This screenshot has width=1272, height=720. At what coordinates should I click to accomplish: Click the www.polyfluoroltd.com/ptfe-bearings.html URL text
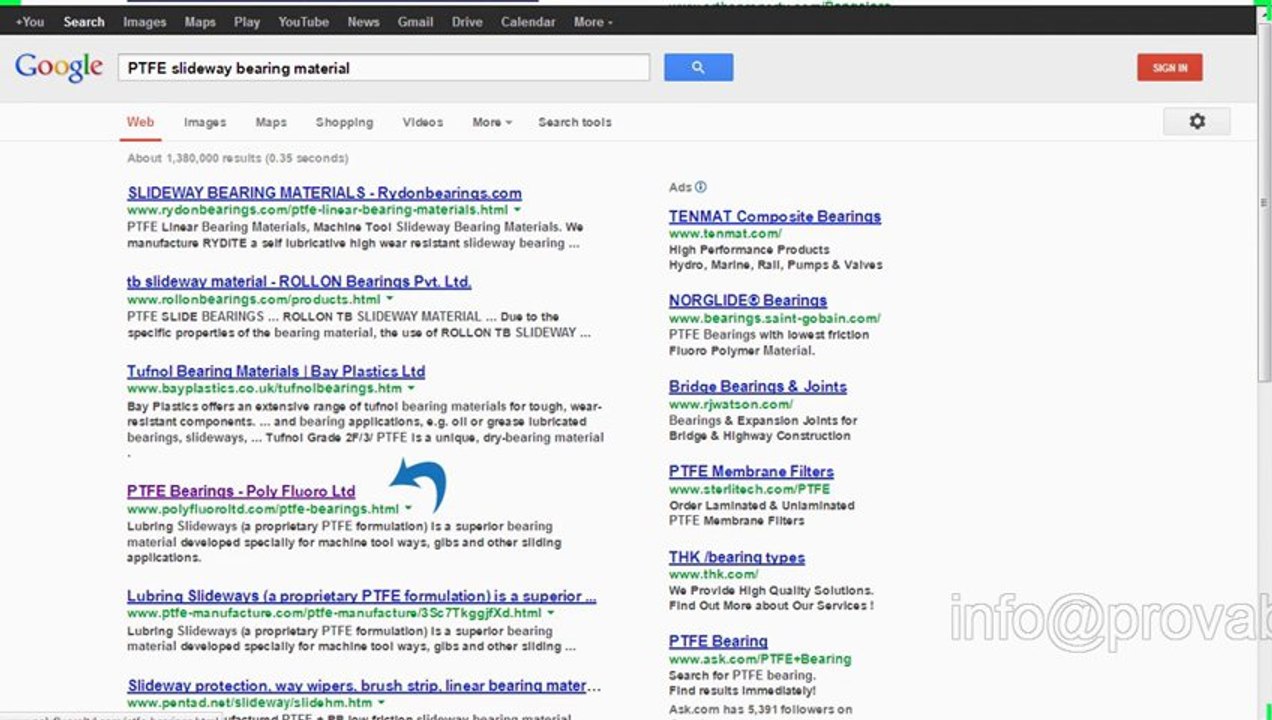tap(263, 509)
